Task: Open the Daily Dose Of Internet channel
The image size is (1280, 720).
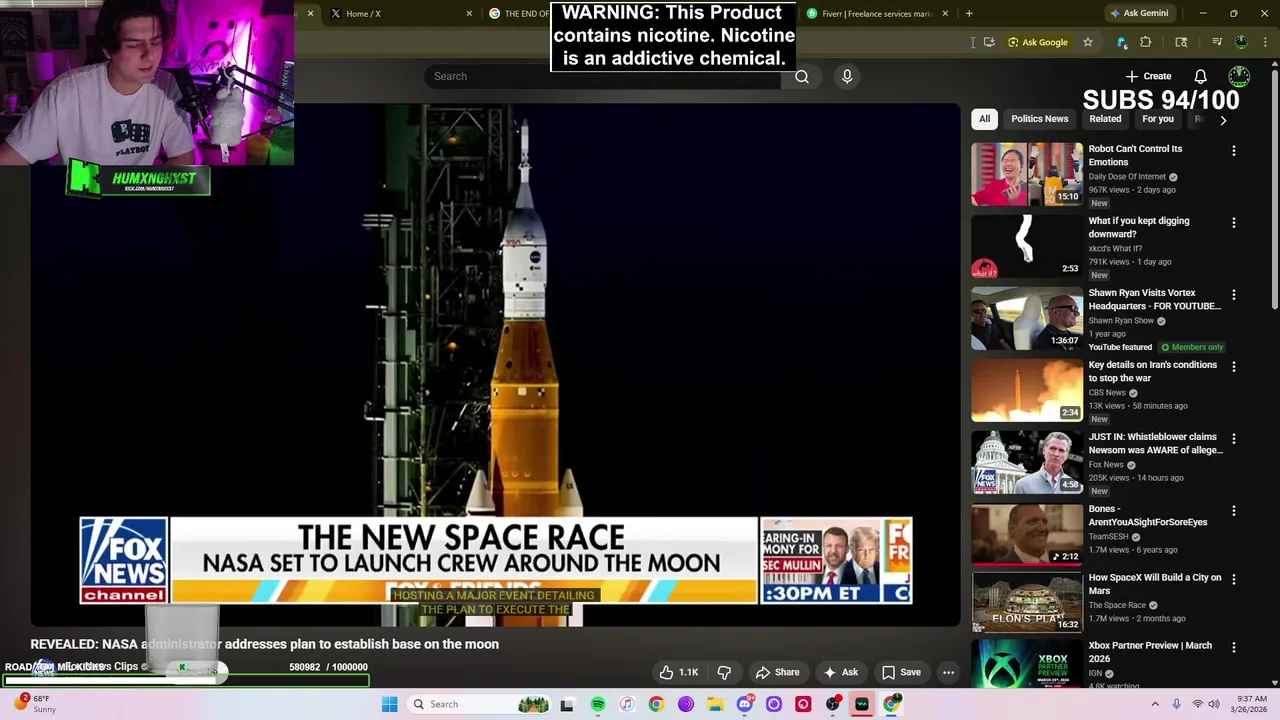Action: click(1127, 177)
